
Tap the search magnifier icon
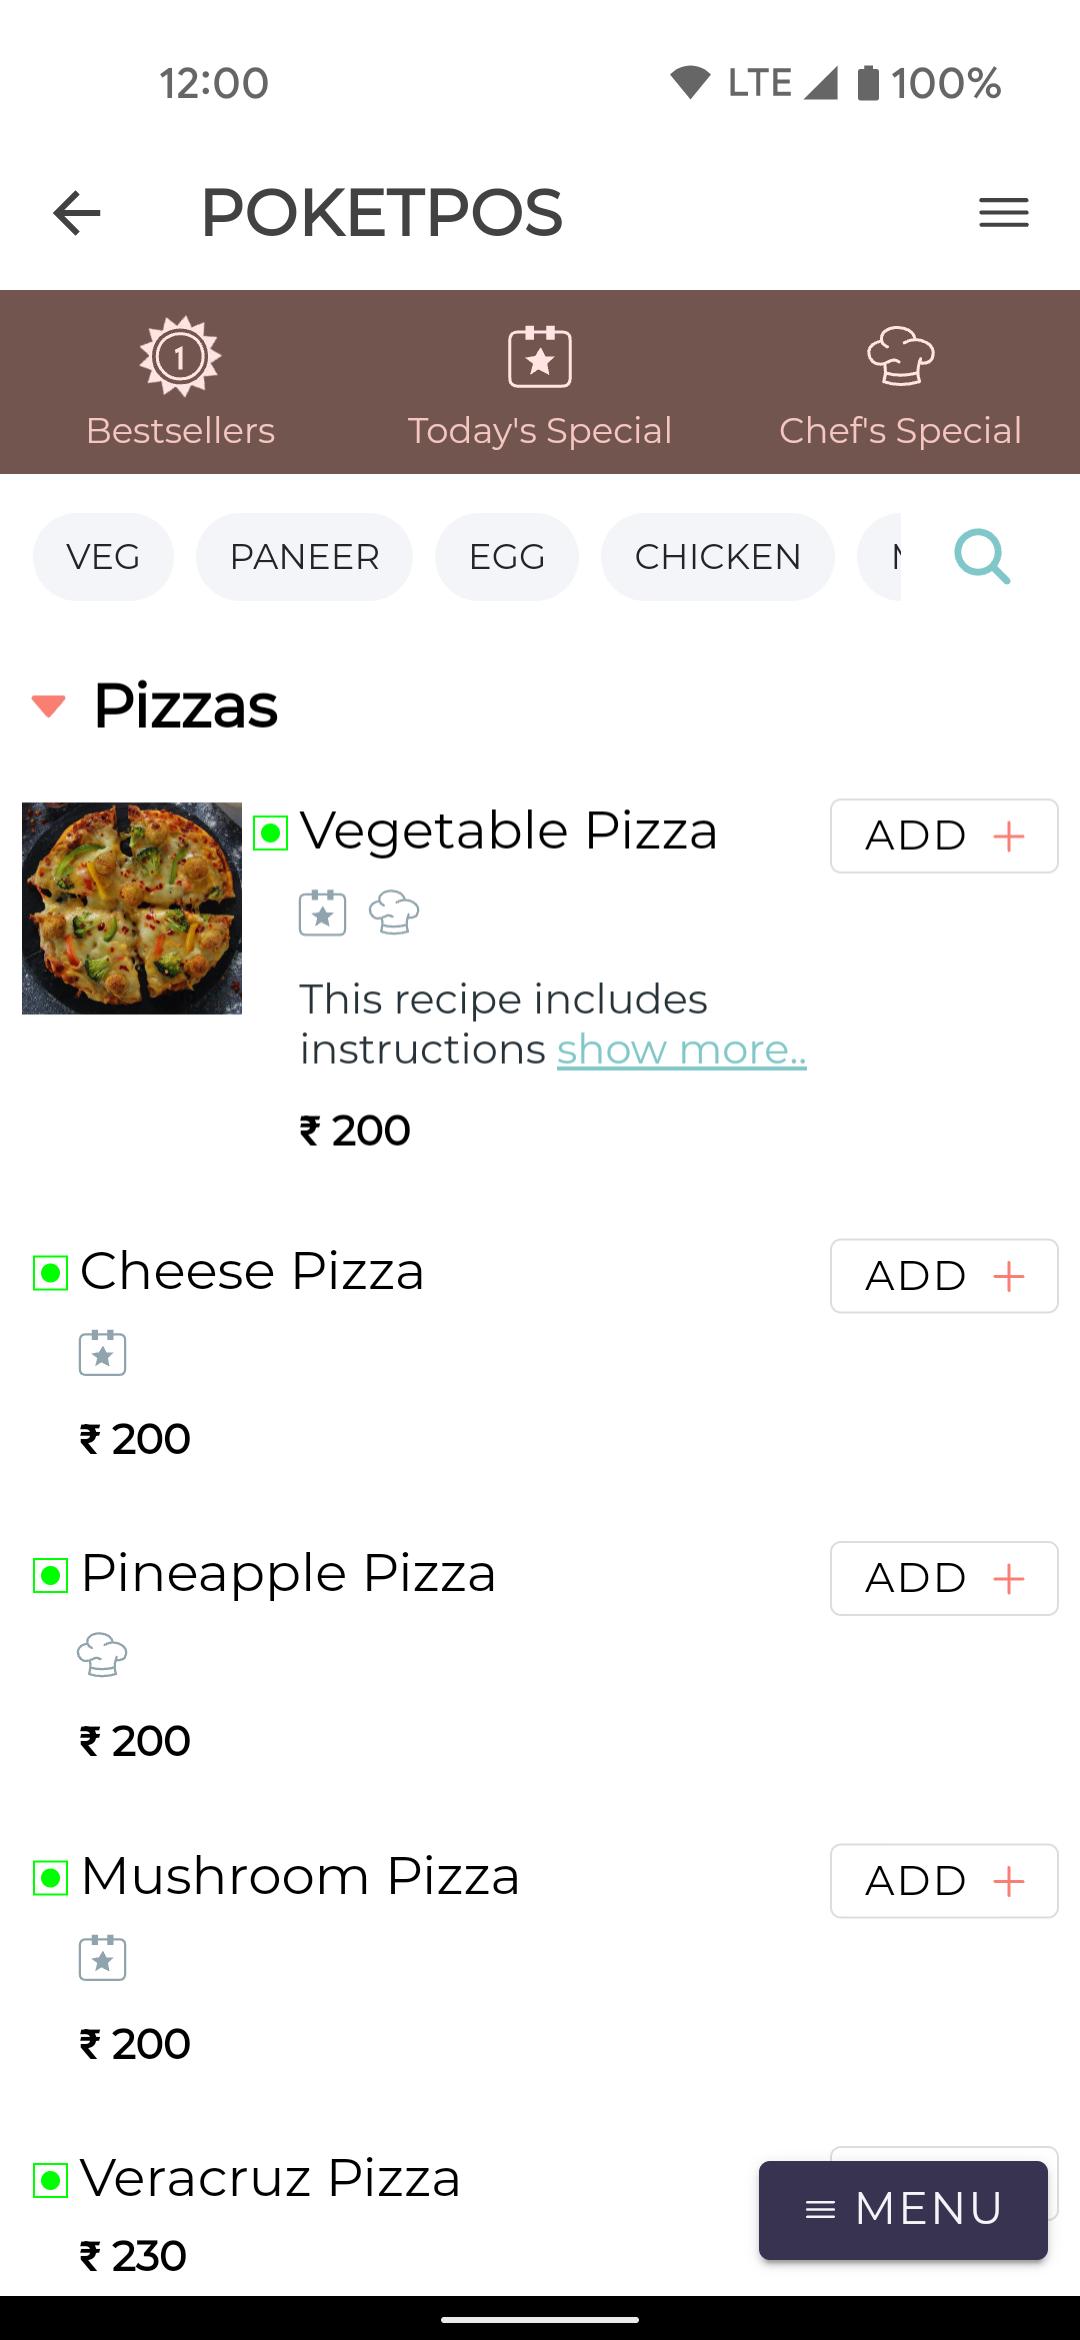982,557
